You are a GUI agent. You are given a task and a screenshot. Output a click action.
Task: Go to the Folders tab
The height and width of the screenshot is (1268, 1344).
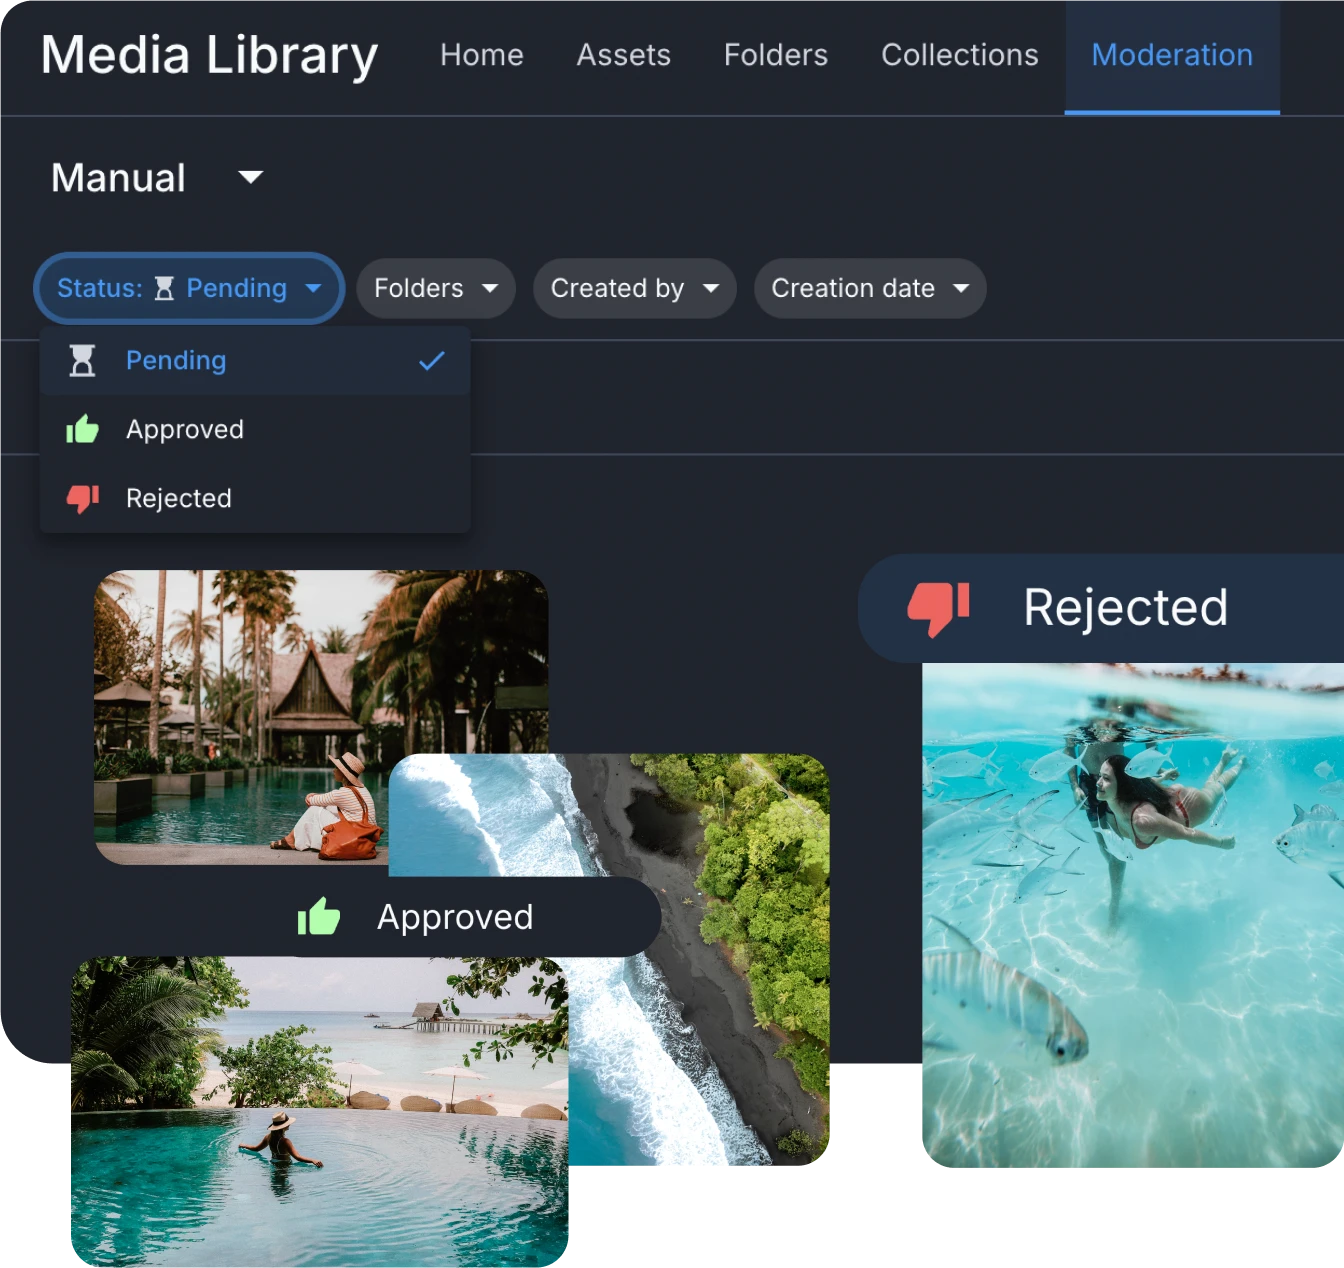[776, 55]
